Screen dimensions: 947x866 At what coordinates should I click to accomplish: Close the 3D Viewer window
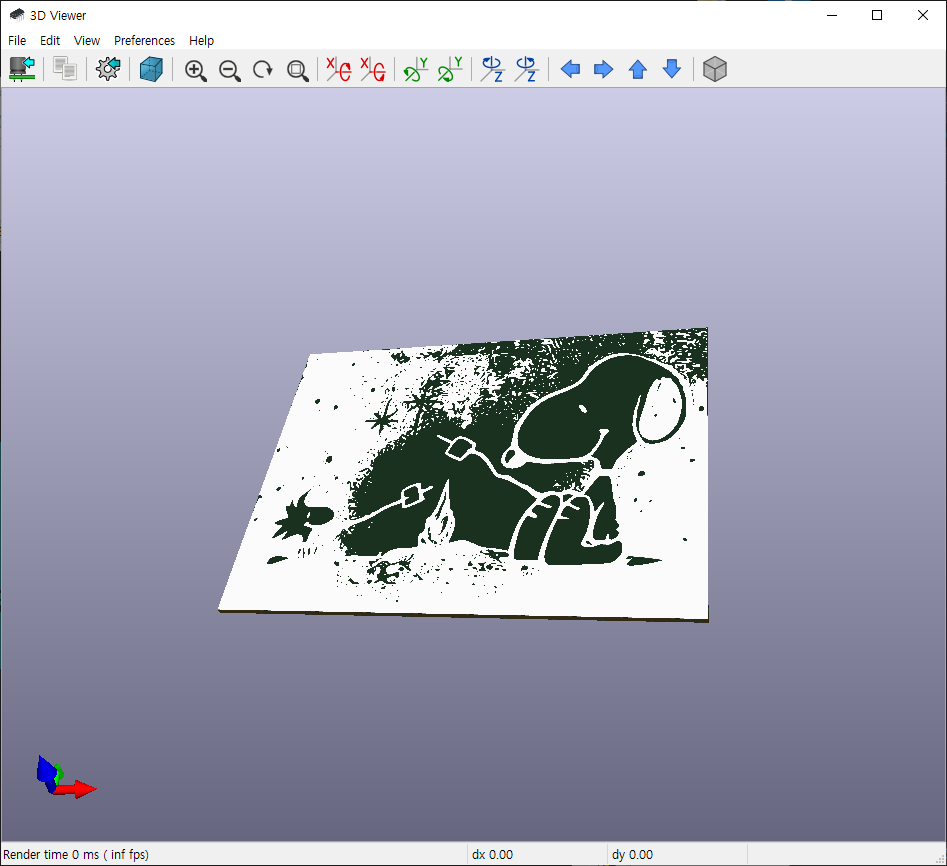click(923, 15)
